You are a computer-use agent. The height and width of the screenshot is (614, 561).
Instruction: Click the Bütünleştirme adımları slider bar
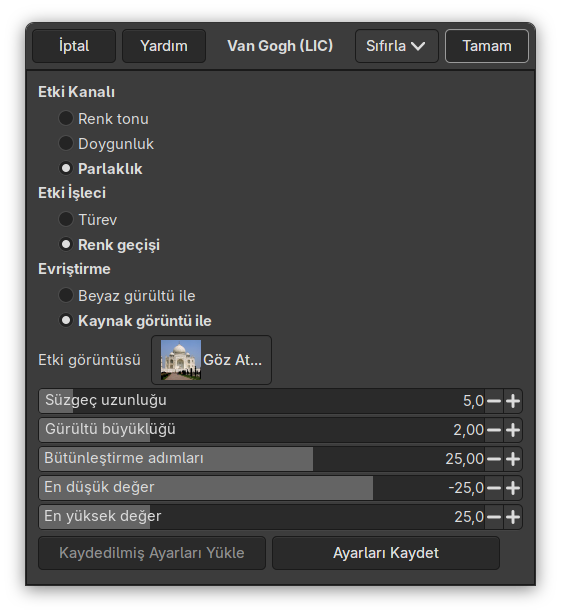pyautogui.click(x=262, y=459)
